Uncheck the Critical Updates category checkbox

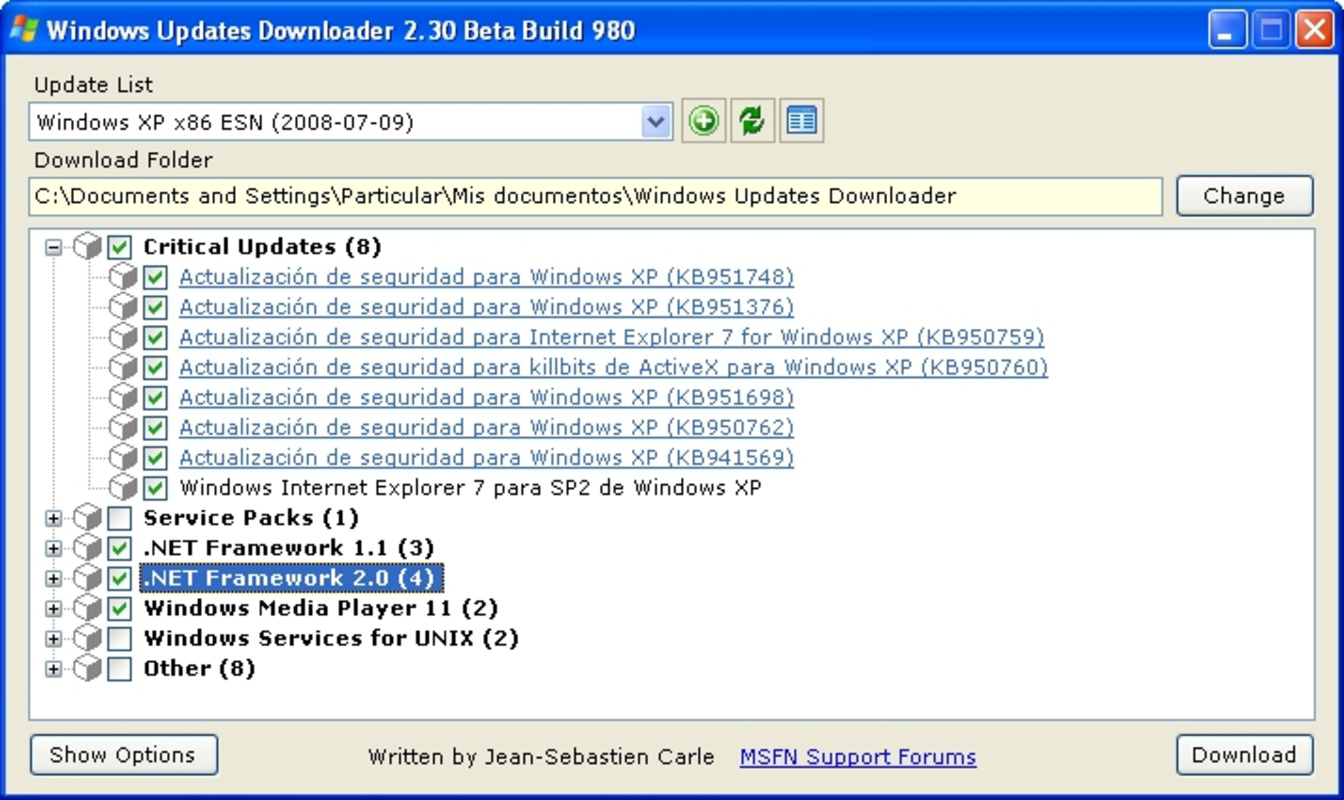click(x=119, y=246)
